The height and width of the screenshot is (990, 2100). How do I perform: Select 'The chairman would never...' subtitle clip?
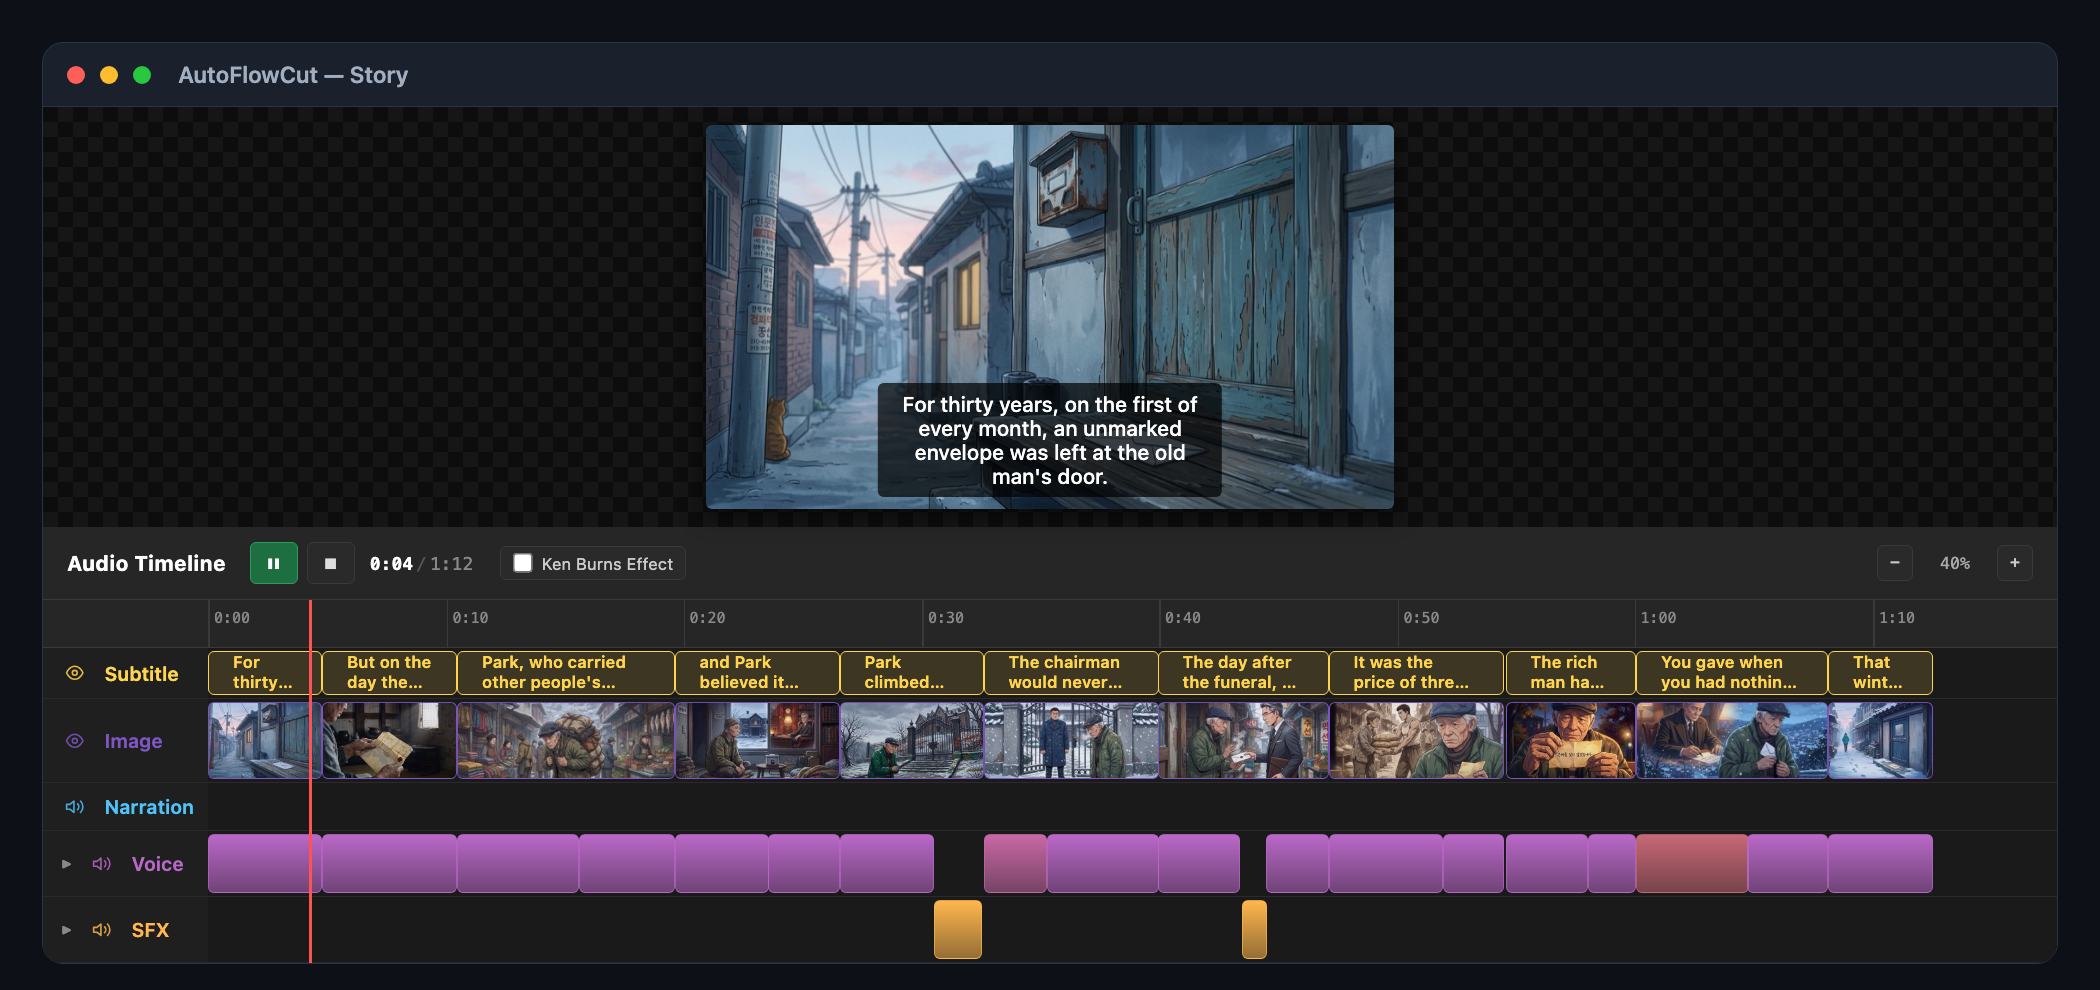tap(1071, 672)
